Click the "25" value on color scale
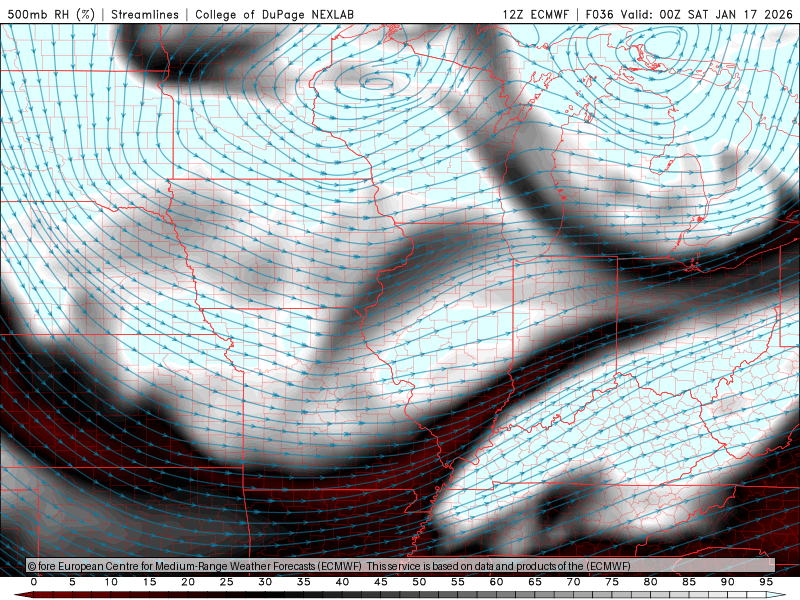The width and height of the screenshot is (800, 600). [227, 582]
